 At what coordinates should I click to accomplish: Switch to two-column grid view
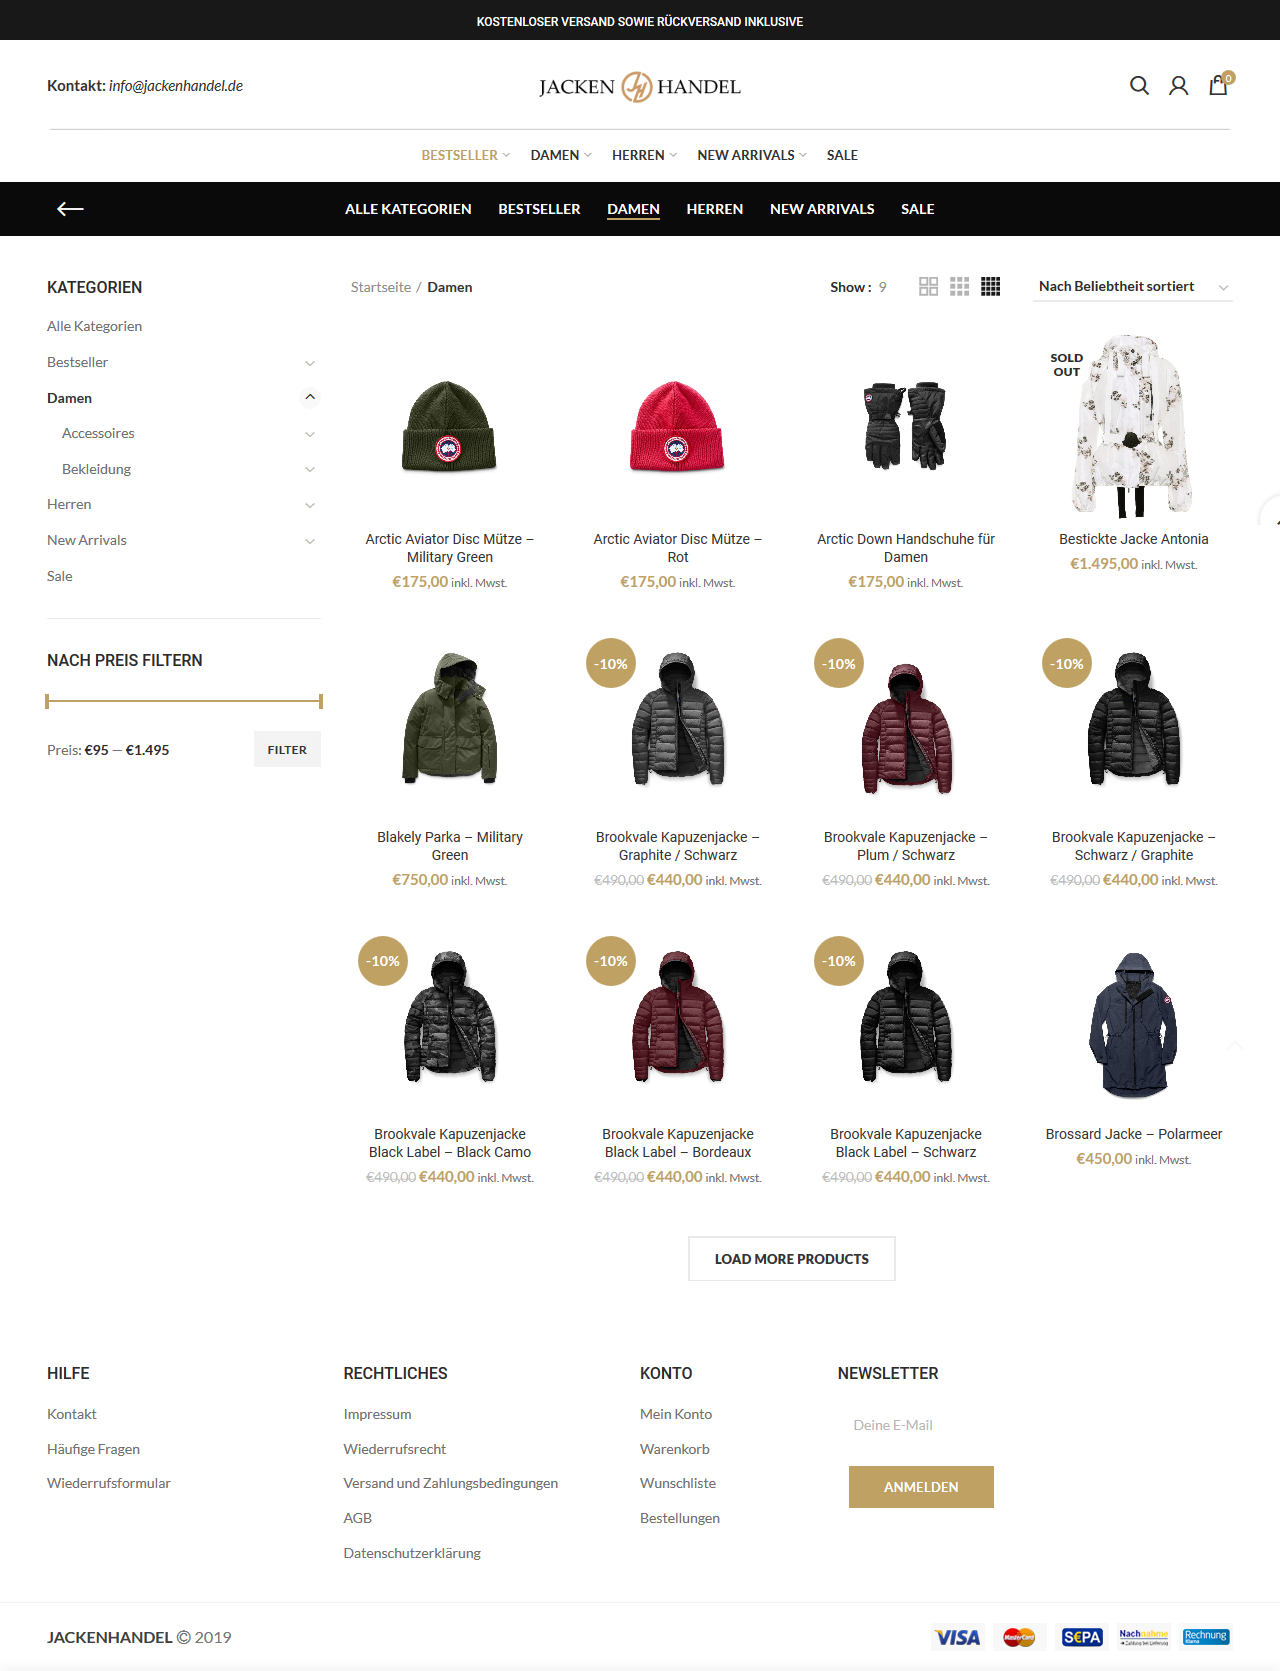[x=928, y=287]
